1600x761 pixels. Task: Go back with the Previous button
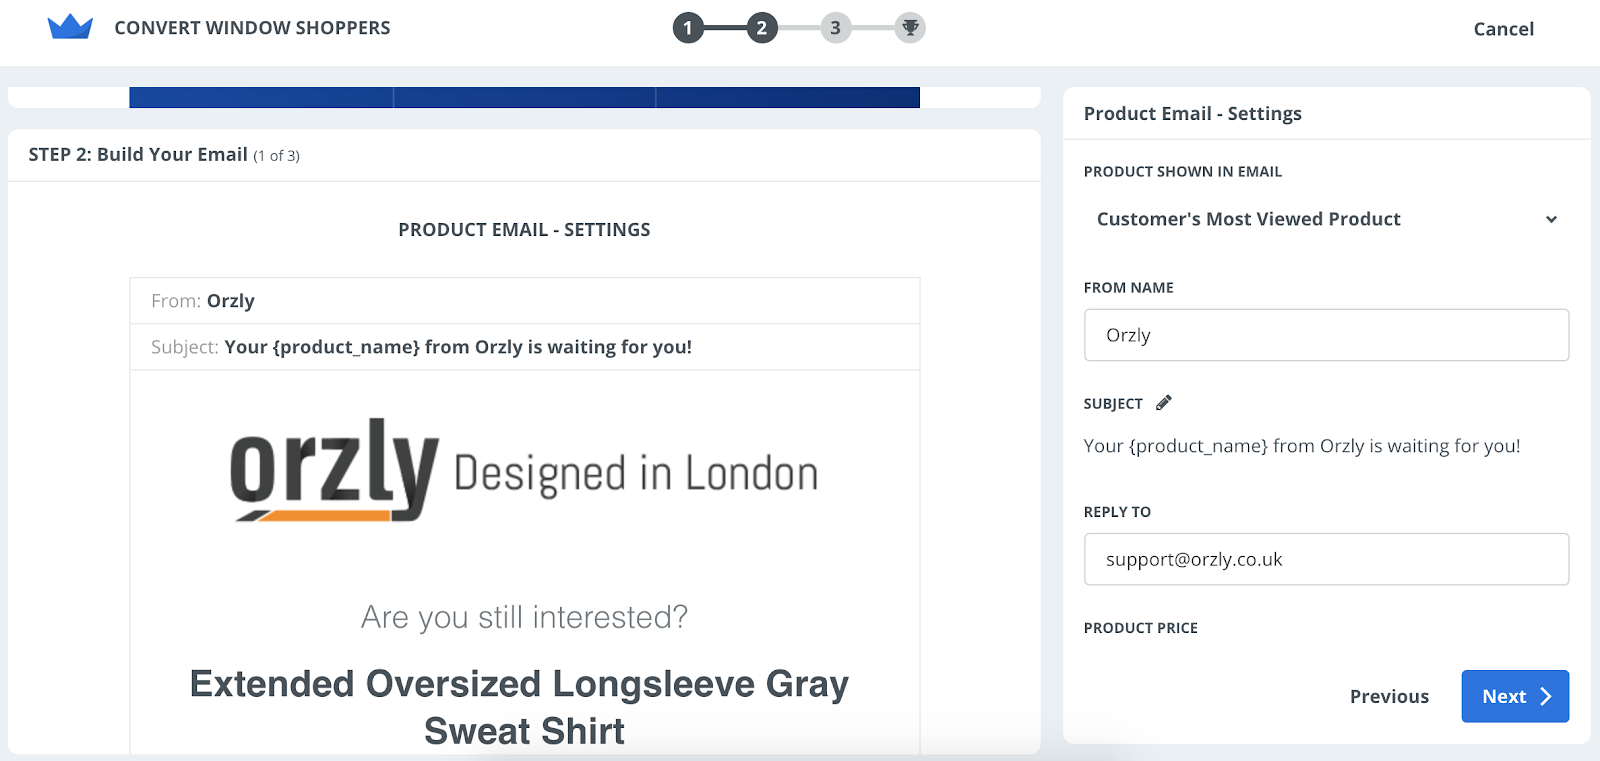pos(1389,696)
